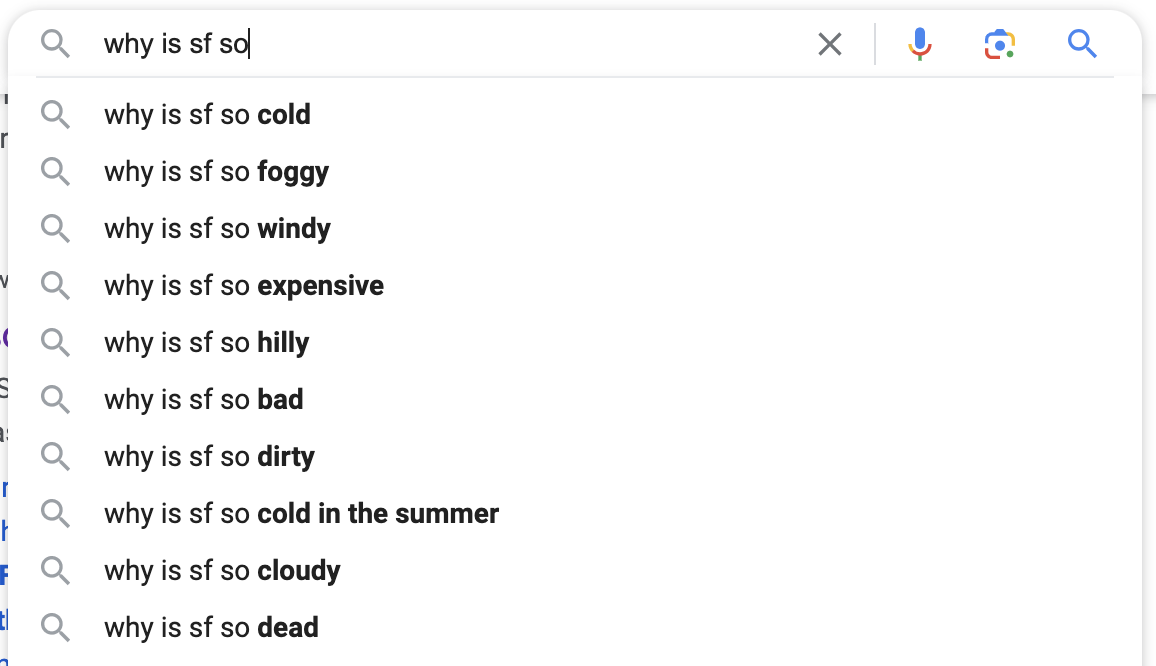Viewport: 1156px width, 666px height.
Task: Select "why is sf so hilly" suggestion
Action: coord(206,343)
